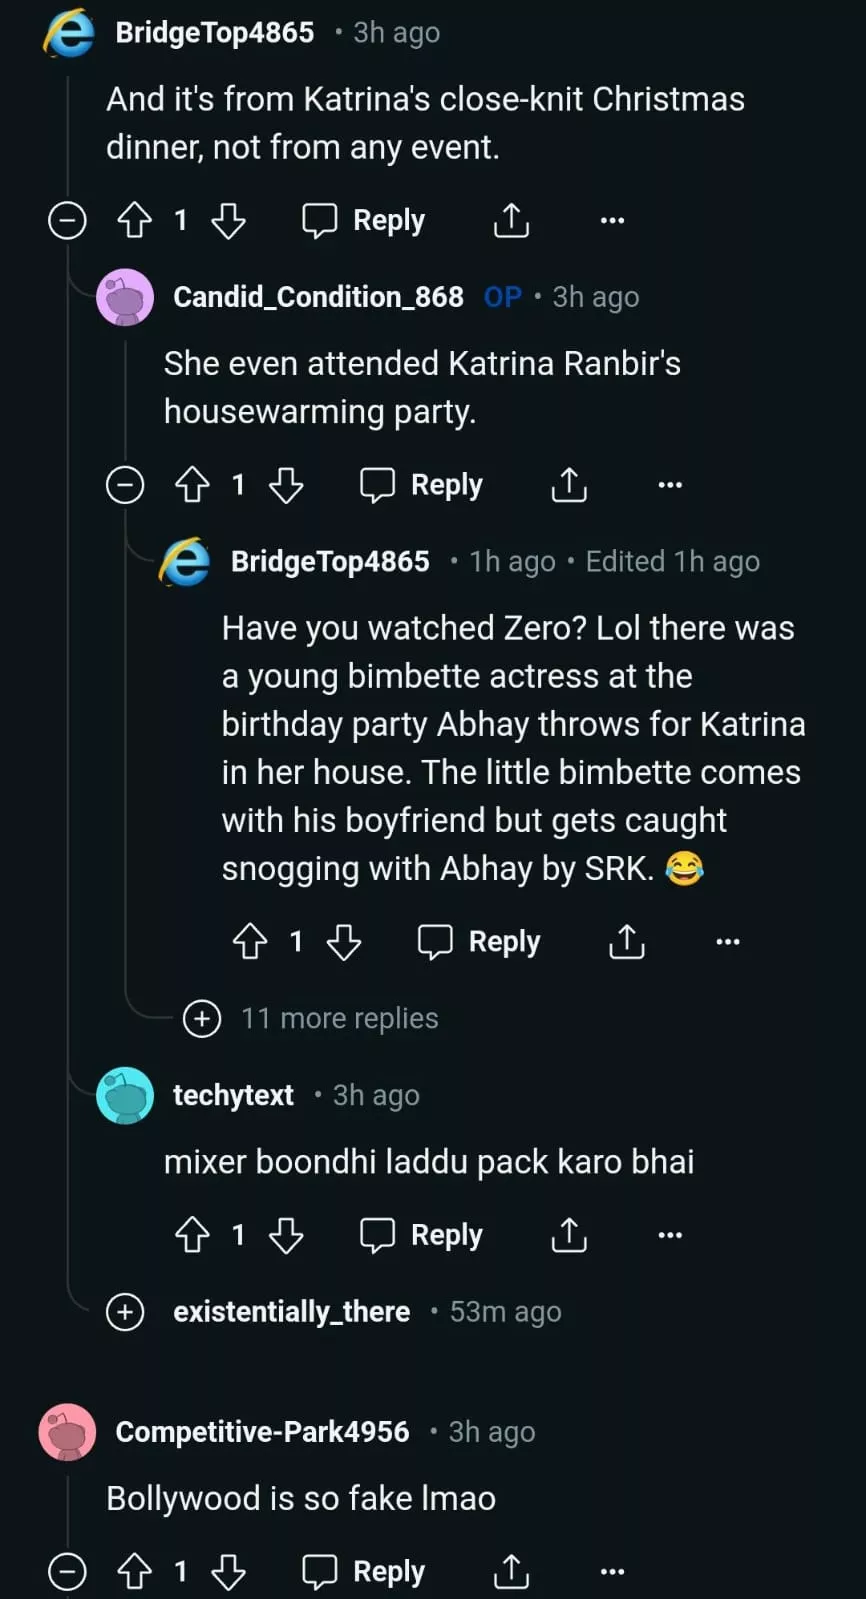Share techytext's boondhi laddu comment

point(569,1235)
